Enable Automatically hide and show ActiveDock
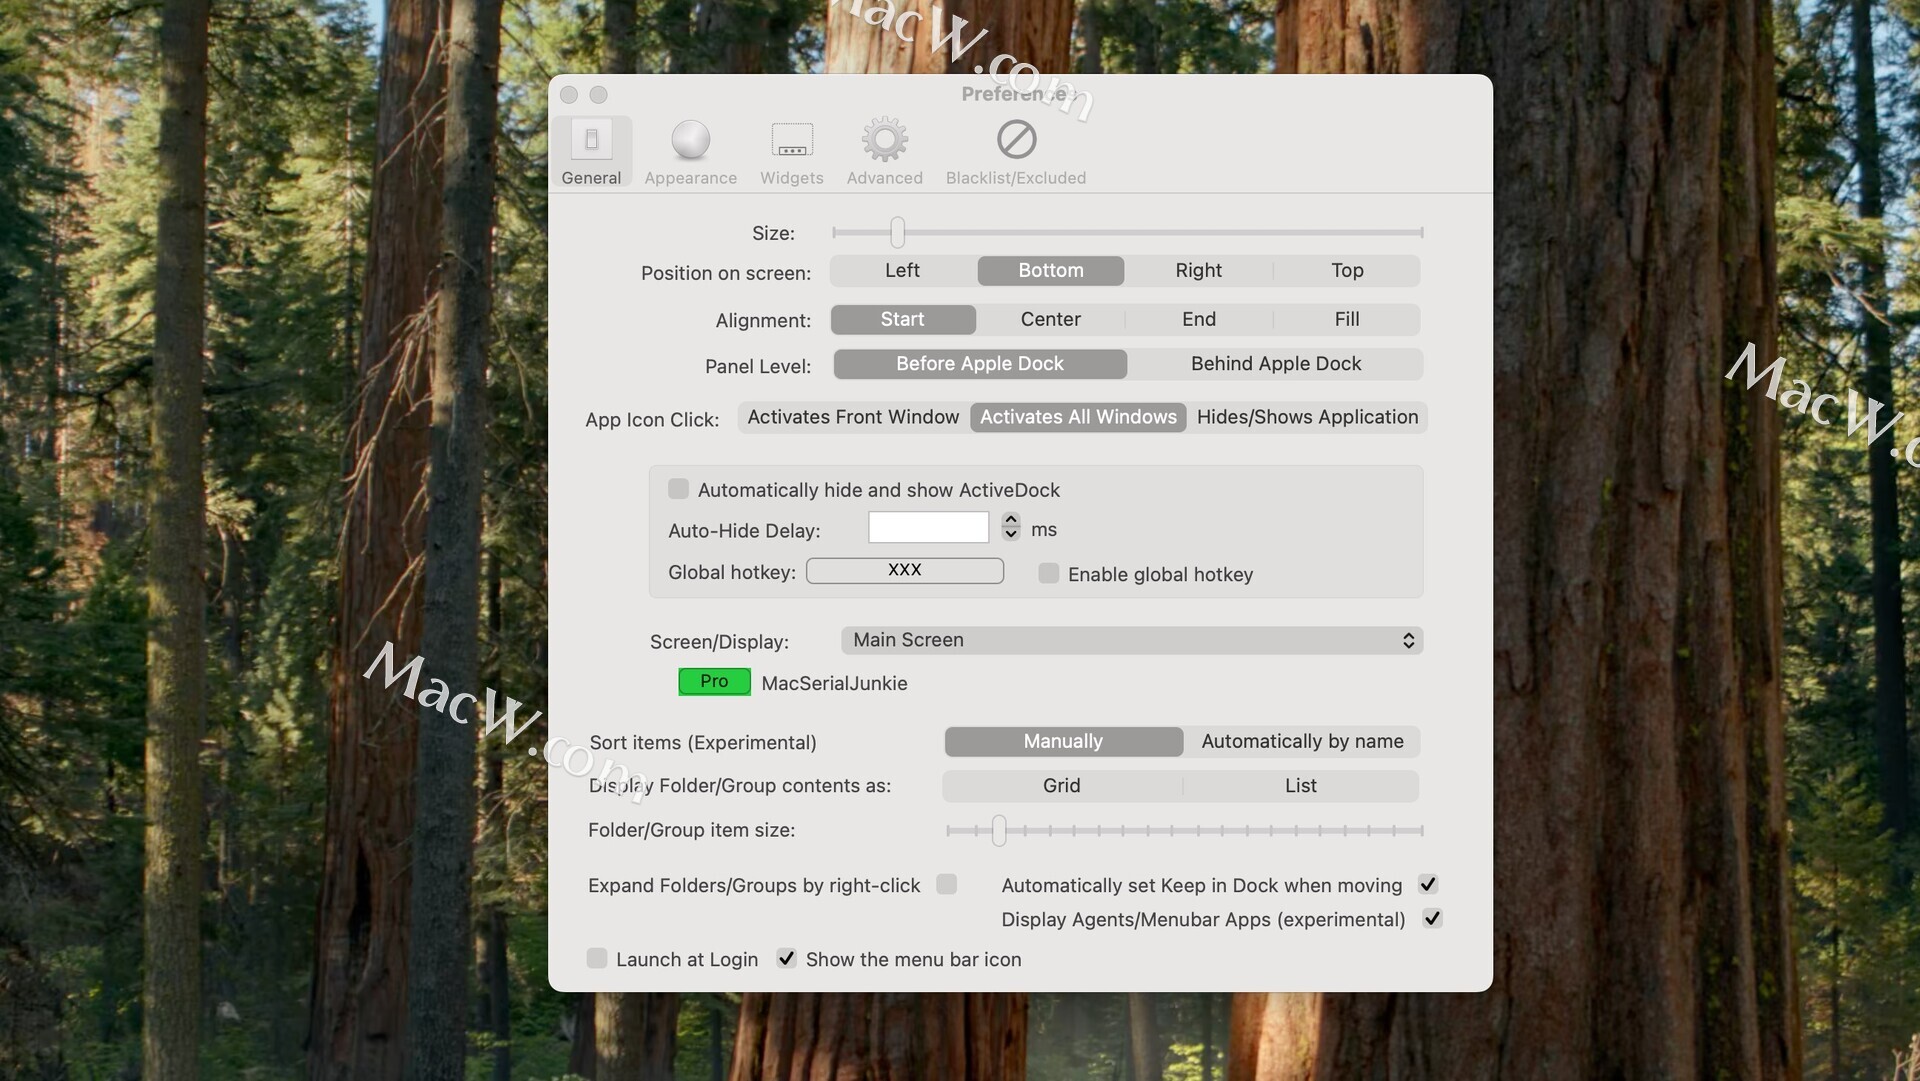1920x1081 pixels. pyautogui.click(x=678, y=489)
